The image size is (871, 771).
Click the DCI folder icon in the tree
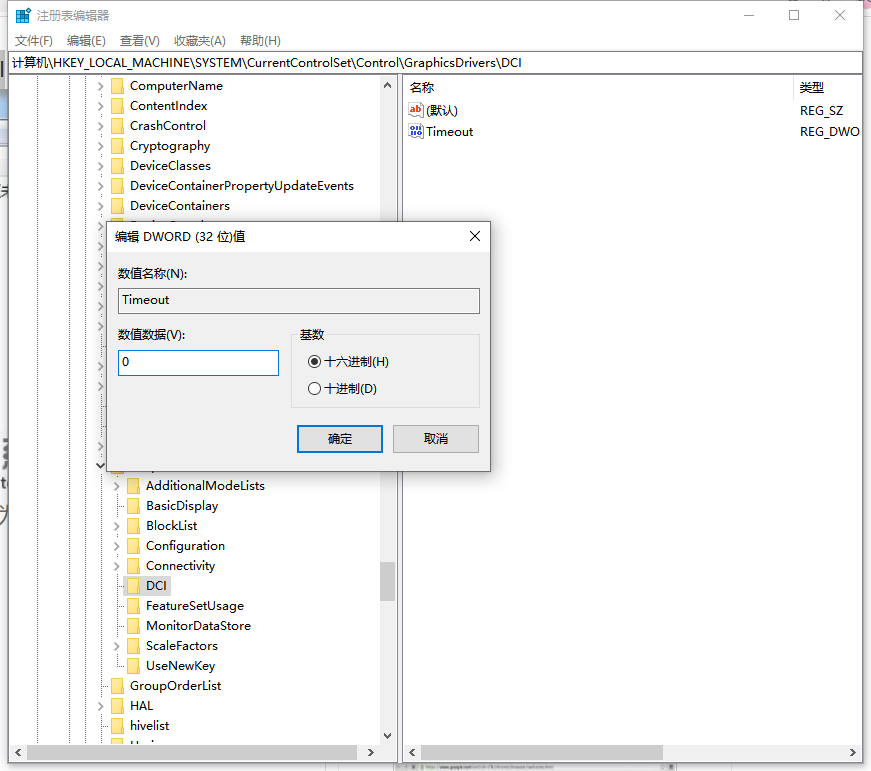134,585
